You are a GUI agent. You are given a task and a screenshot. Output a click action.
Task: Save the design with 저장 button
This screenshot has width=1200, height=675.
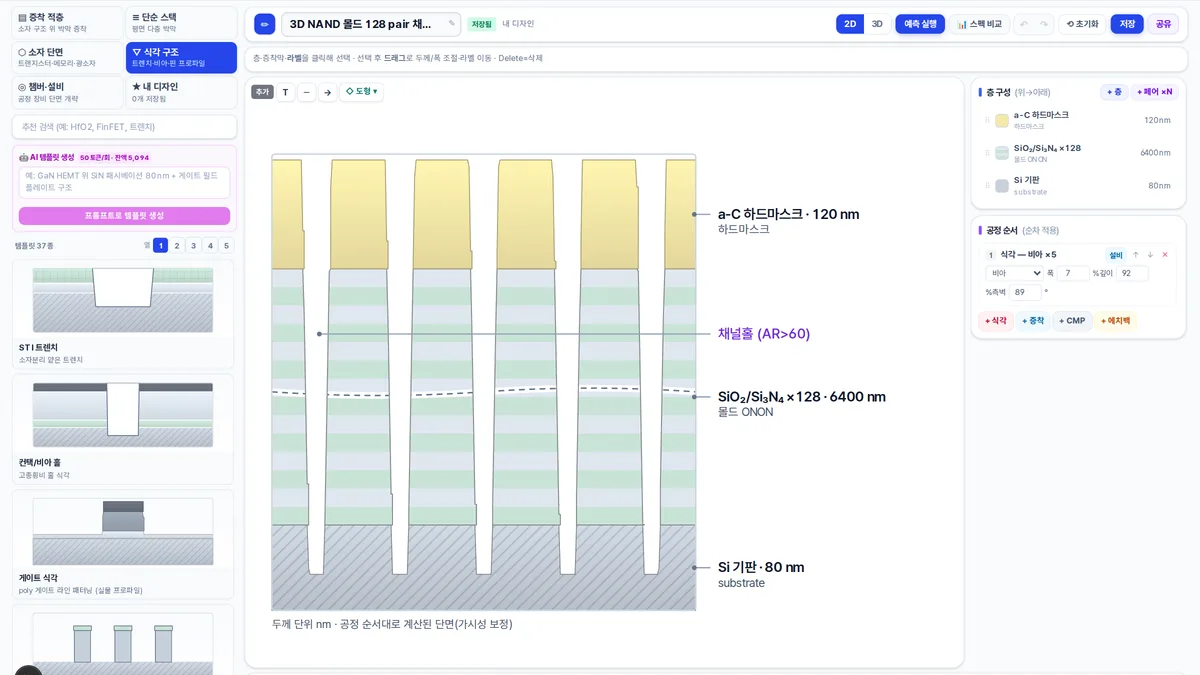1127,24
